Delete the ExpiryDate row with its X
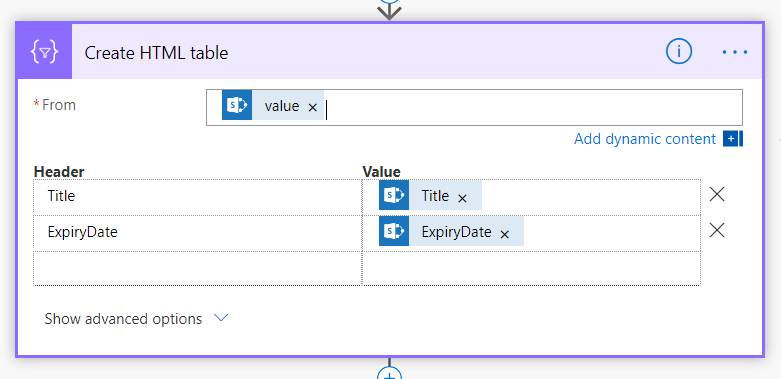Viewport: 781px width, 379px height. 717,230
